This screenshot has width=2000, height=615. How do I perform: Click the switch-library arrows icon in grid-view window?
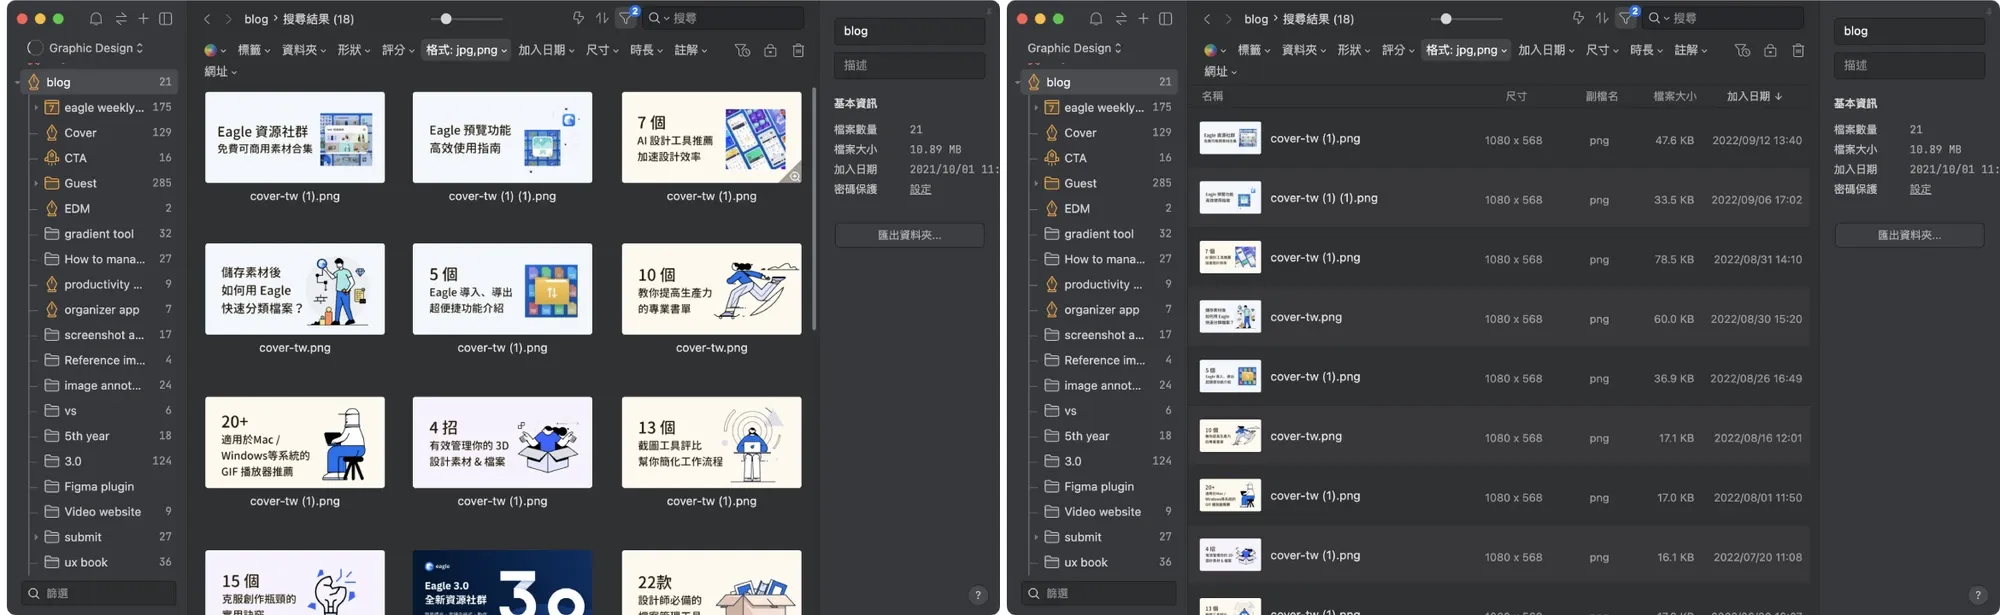(x=120, y=19)
